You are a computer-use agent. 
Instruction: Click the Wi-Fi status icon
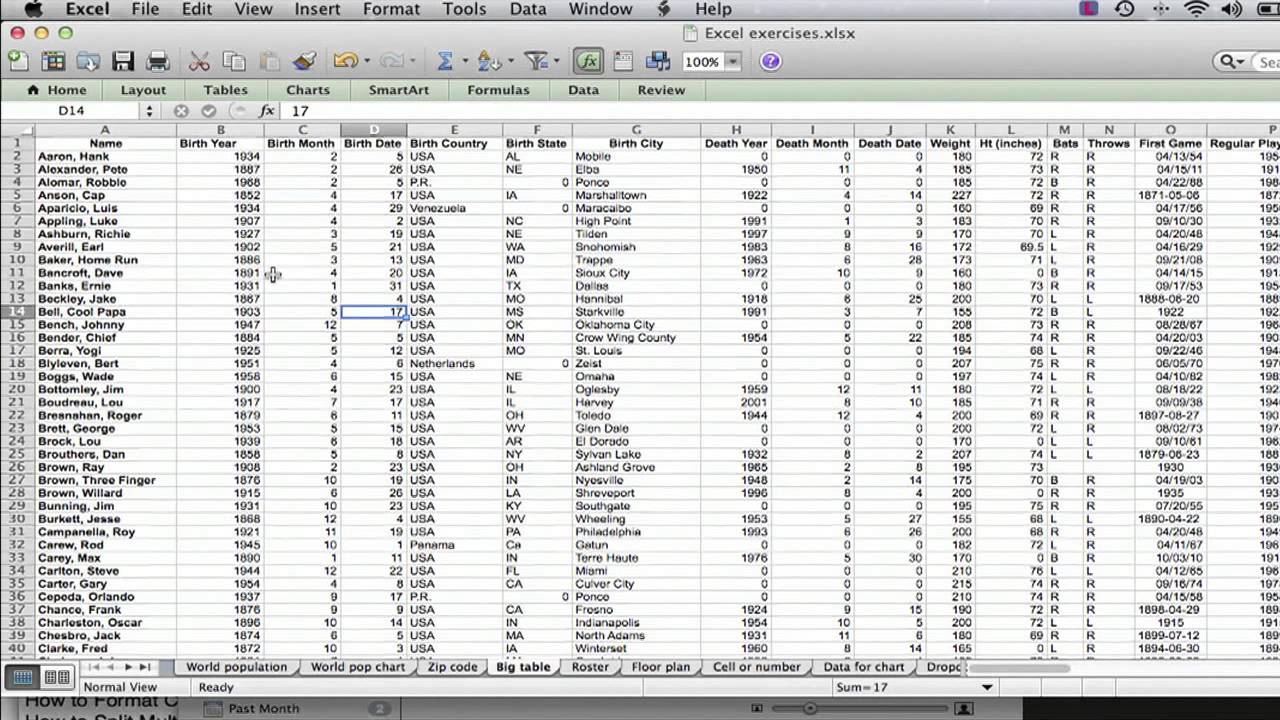click(1196, 9)
